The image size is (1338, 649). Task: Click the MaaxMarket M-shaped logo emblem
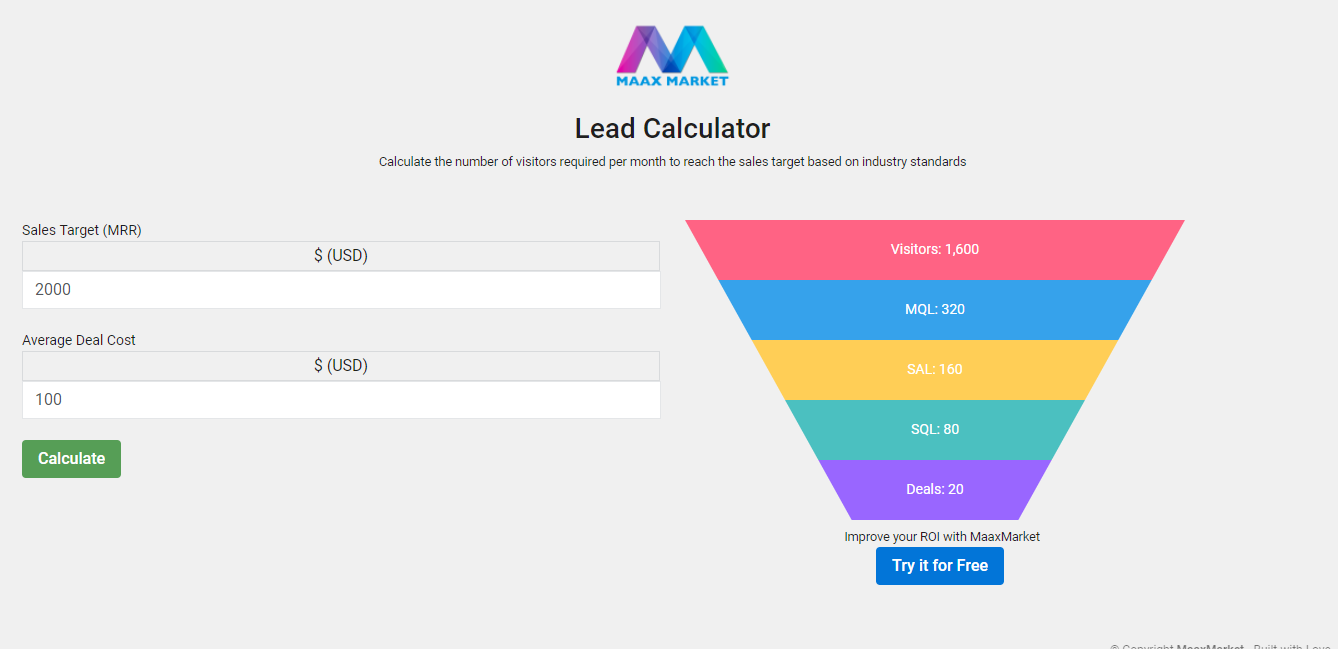pos(672,48)
